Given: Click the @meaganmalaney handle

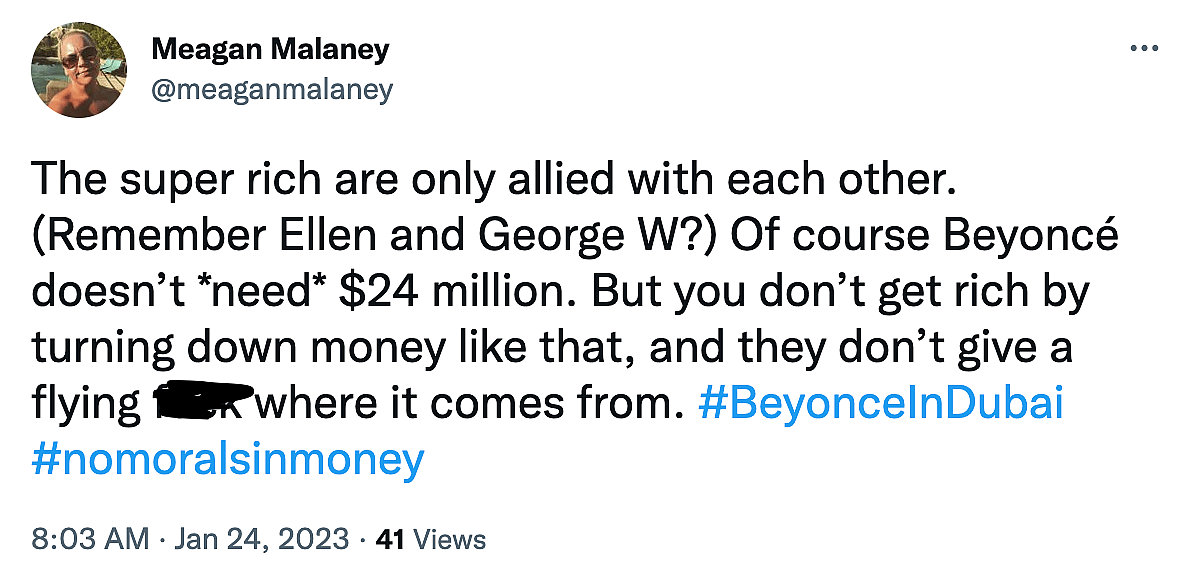Looking at the screenshot, I should 272,90.
